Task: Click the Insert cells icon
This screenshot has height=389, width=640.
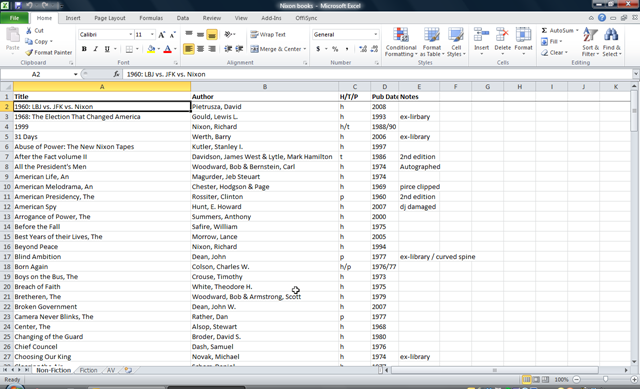Action: tap(481, 35)
